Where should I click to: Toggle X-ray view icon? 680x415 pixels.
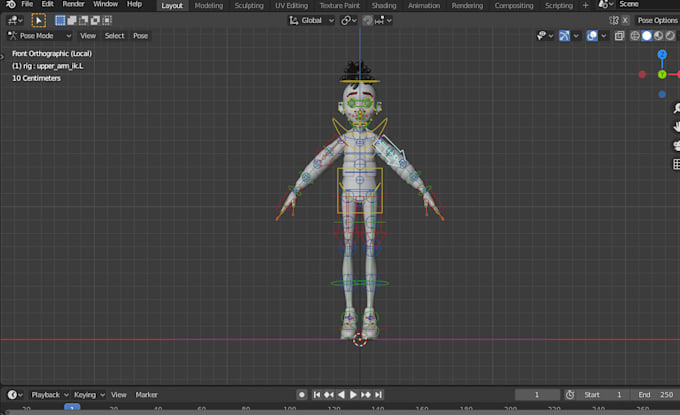(619, 36)
